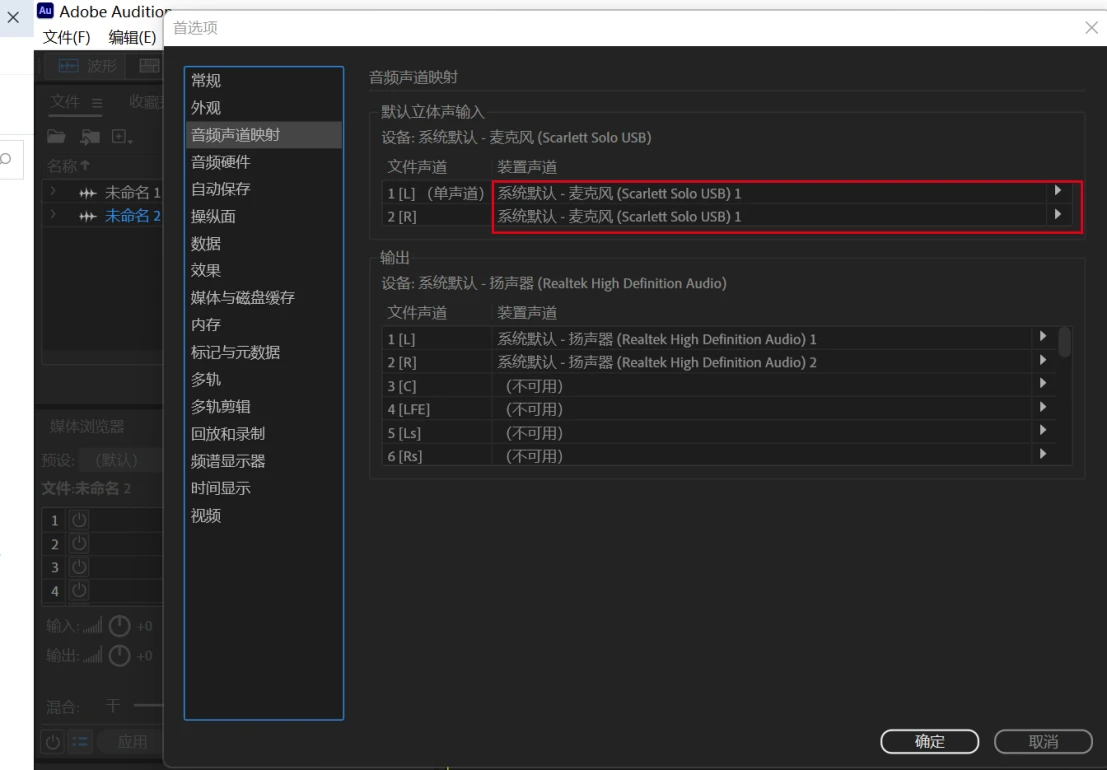1107x770 pixels.
Task: Select 标记与元数据 preferences category
Action: click(x=264, y=352)
